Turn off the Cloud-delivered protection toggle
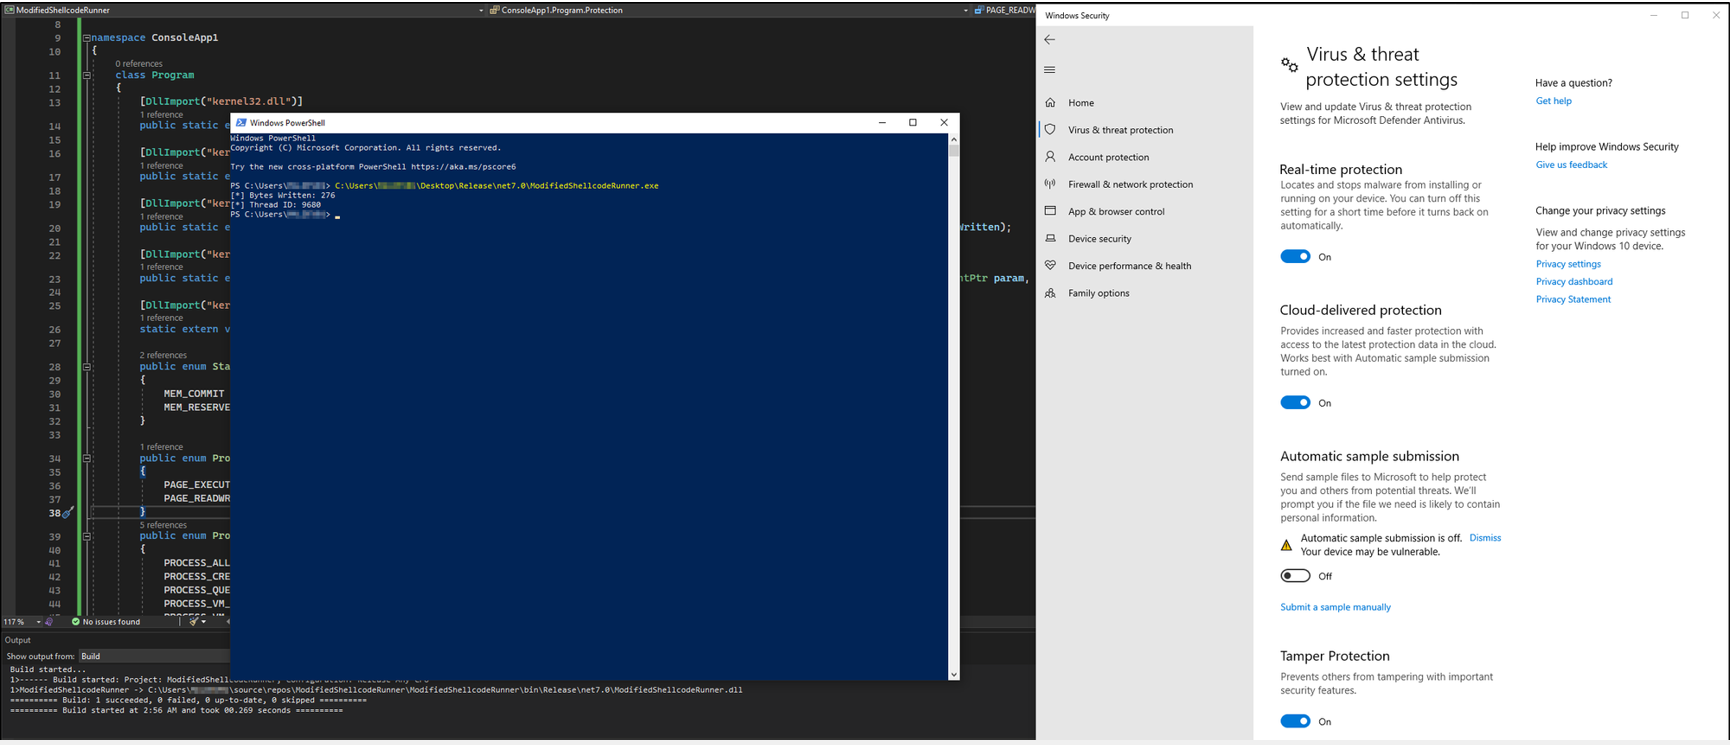Image resolution: width=1730 pixels, height=745 pixels. [x=1295, y=403]
